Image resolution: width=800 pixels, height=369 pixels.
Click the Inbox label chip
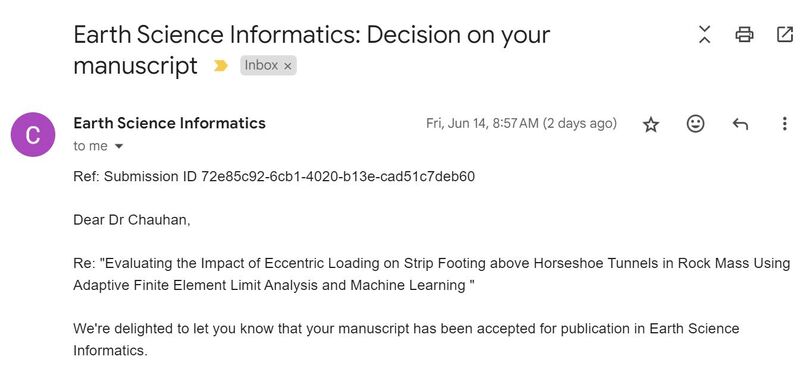(x=268, y=66)
